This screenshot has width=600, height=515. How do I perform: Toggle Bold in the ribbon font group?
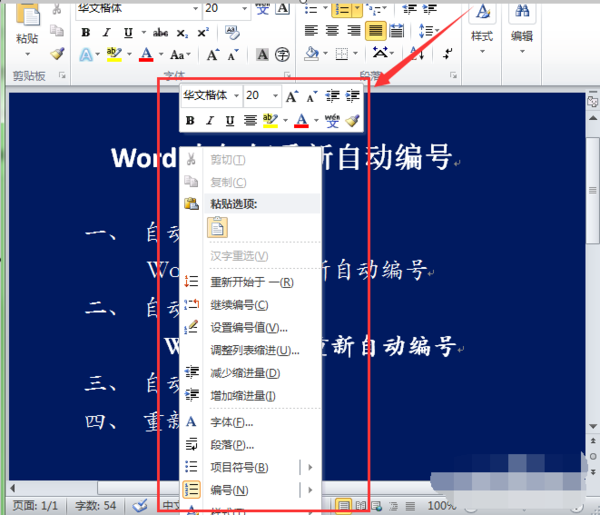click(86, 33)
